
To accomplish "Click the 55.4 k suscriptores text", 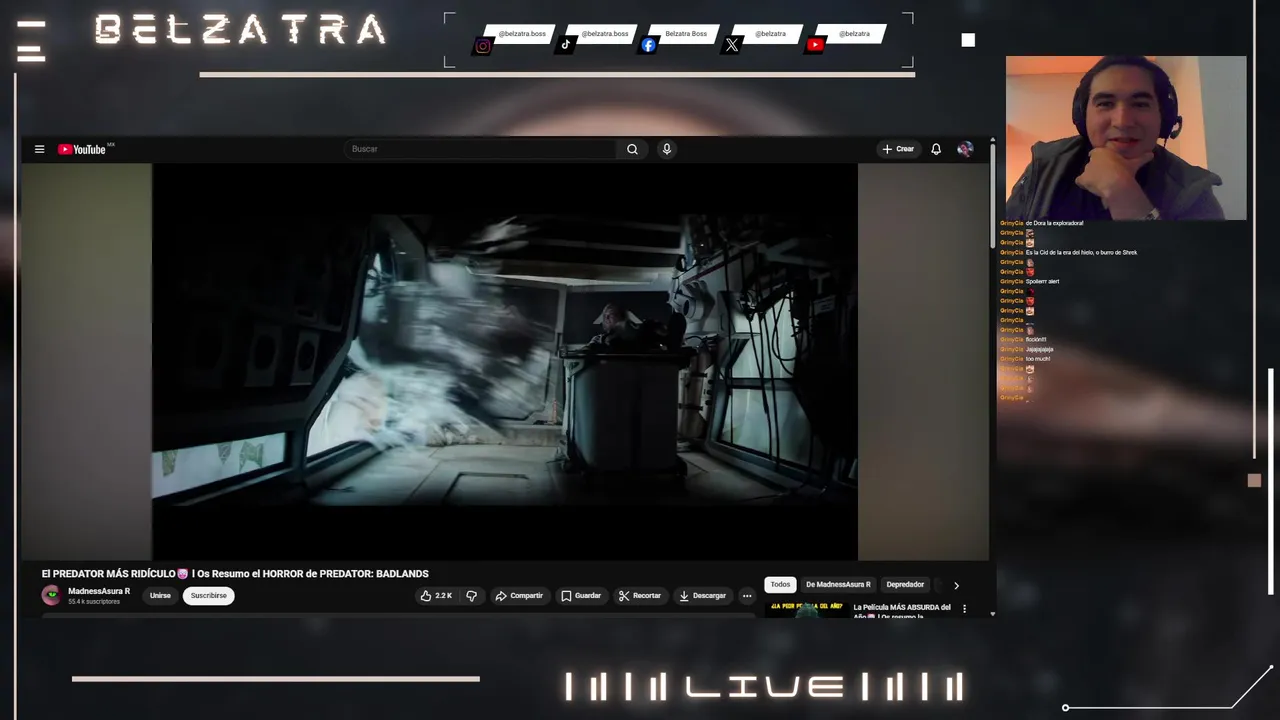I will pos(94,602).
